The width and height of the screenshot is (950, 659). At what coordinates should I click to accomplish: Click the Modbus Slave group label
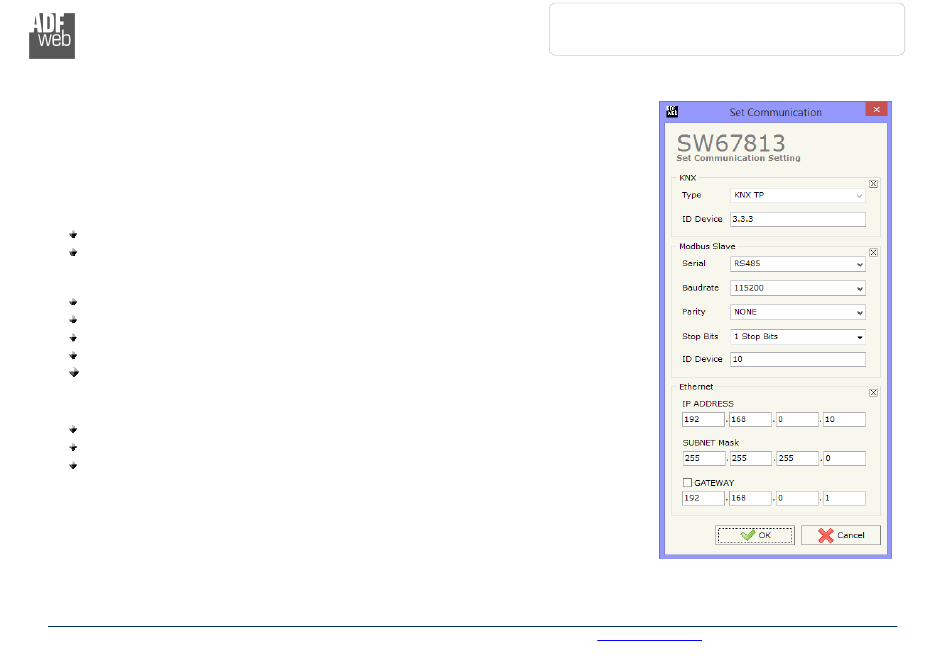707,247
